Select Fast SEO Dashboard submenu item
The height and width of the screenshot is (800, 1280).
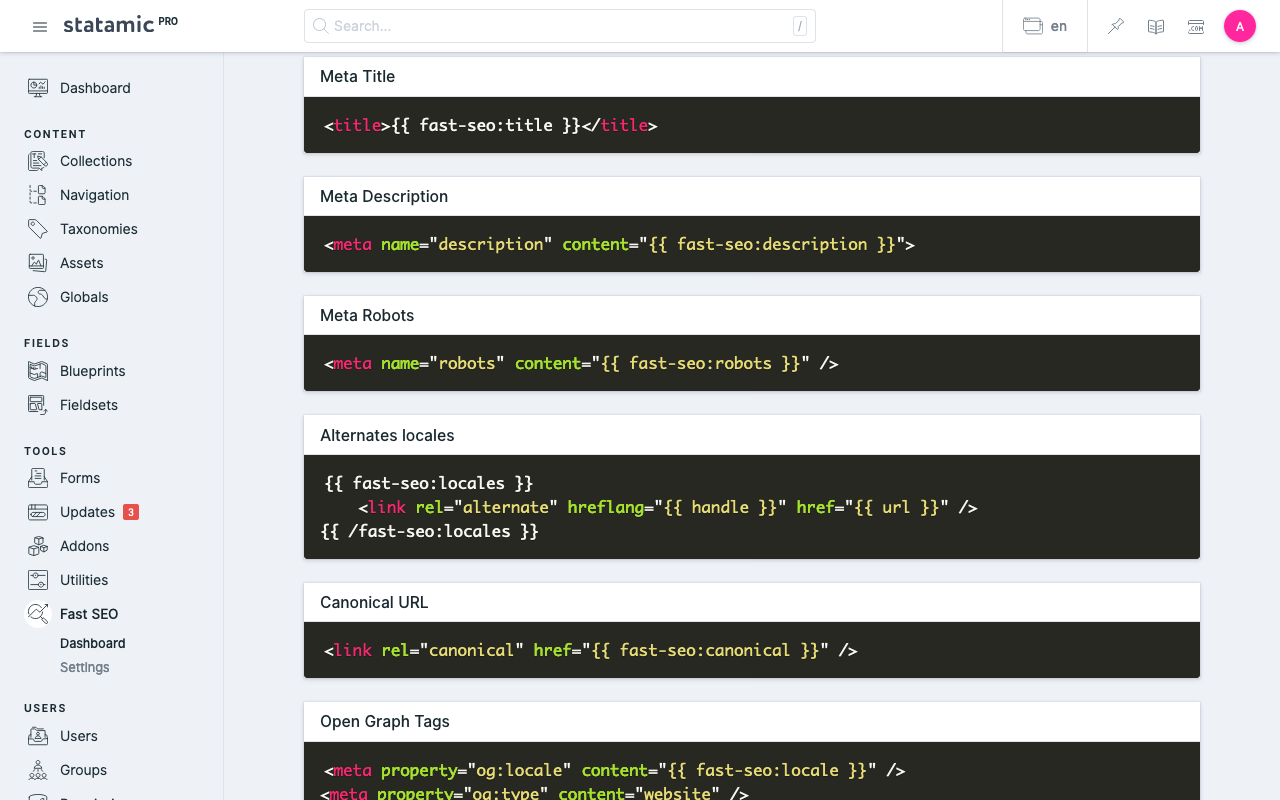coord(93,644)
